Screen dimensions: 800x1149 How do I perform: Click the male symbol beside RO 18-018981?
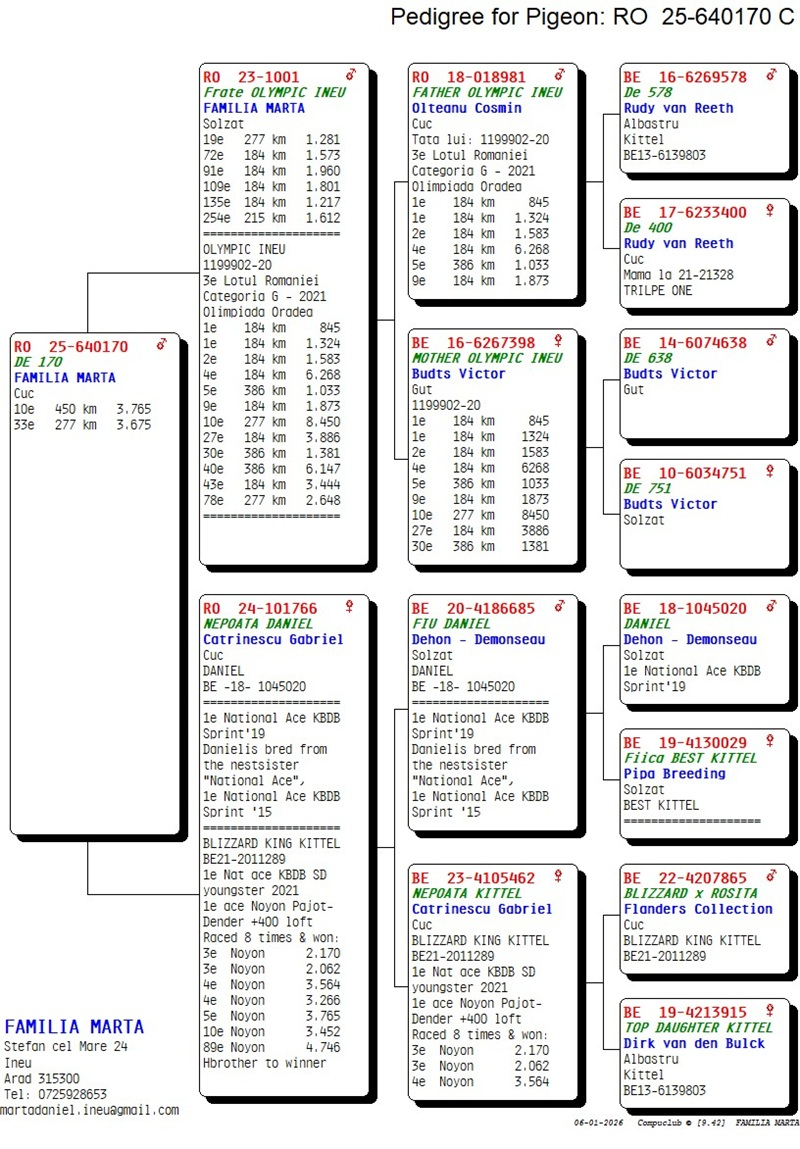coord(560,75)
